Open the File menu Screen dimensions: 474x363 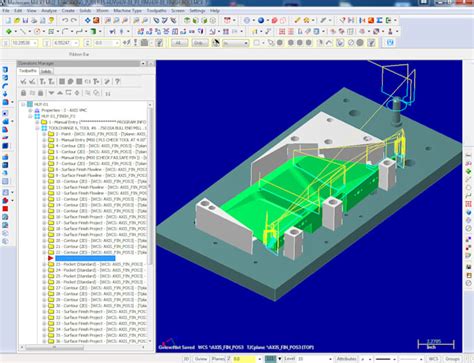[6, 11]
